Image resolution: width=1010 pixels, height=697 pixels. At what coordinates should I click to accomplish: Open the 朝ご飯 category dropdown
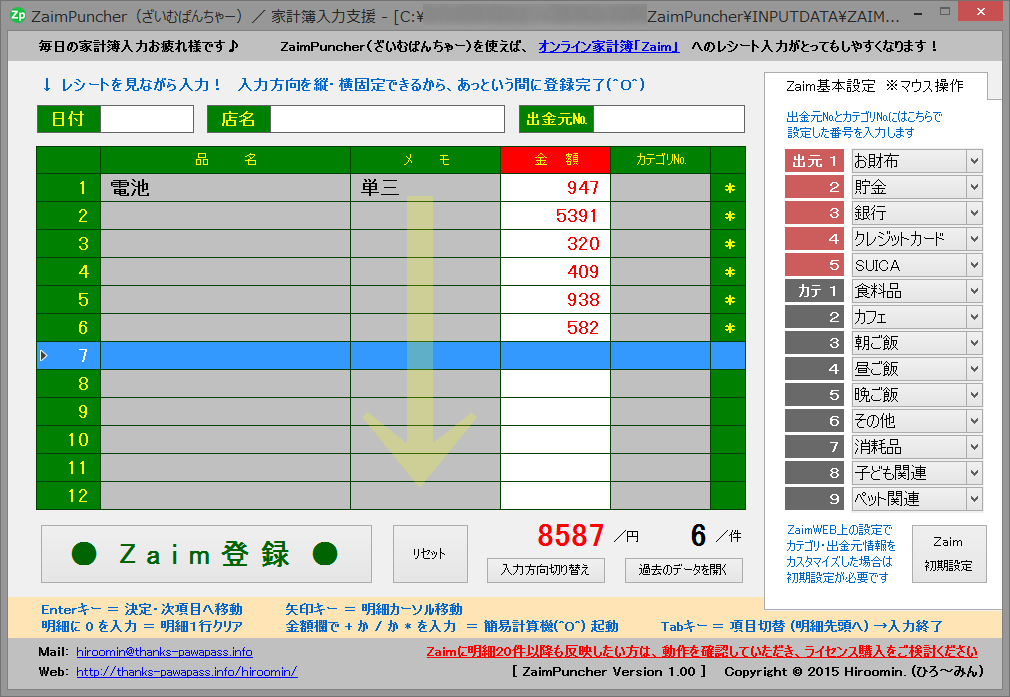click(974, 343)
